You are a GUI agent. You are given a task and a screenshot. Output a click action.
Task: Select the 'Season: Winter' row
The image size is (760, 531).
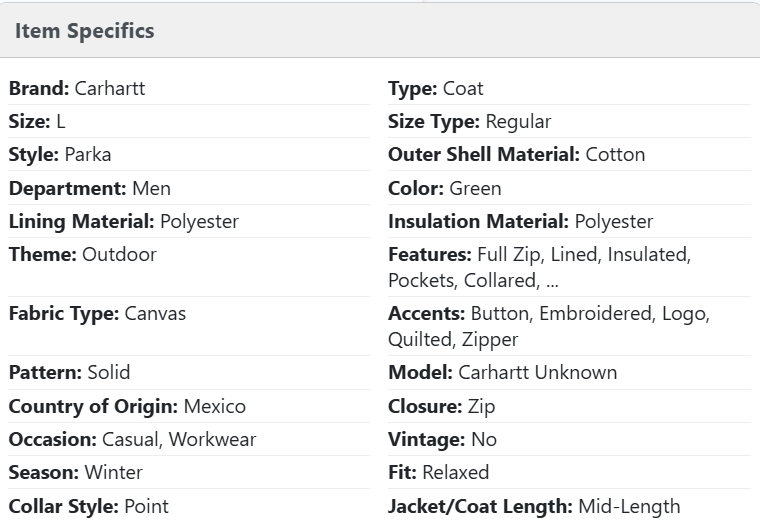(190, 472)
